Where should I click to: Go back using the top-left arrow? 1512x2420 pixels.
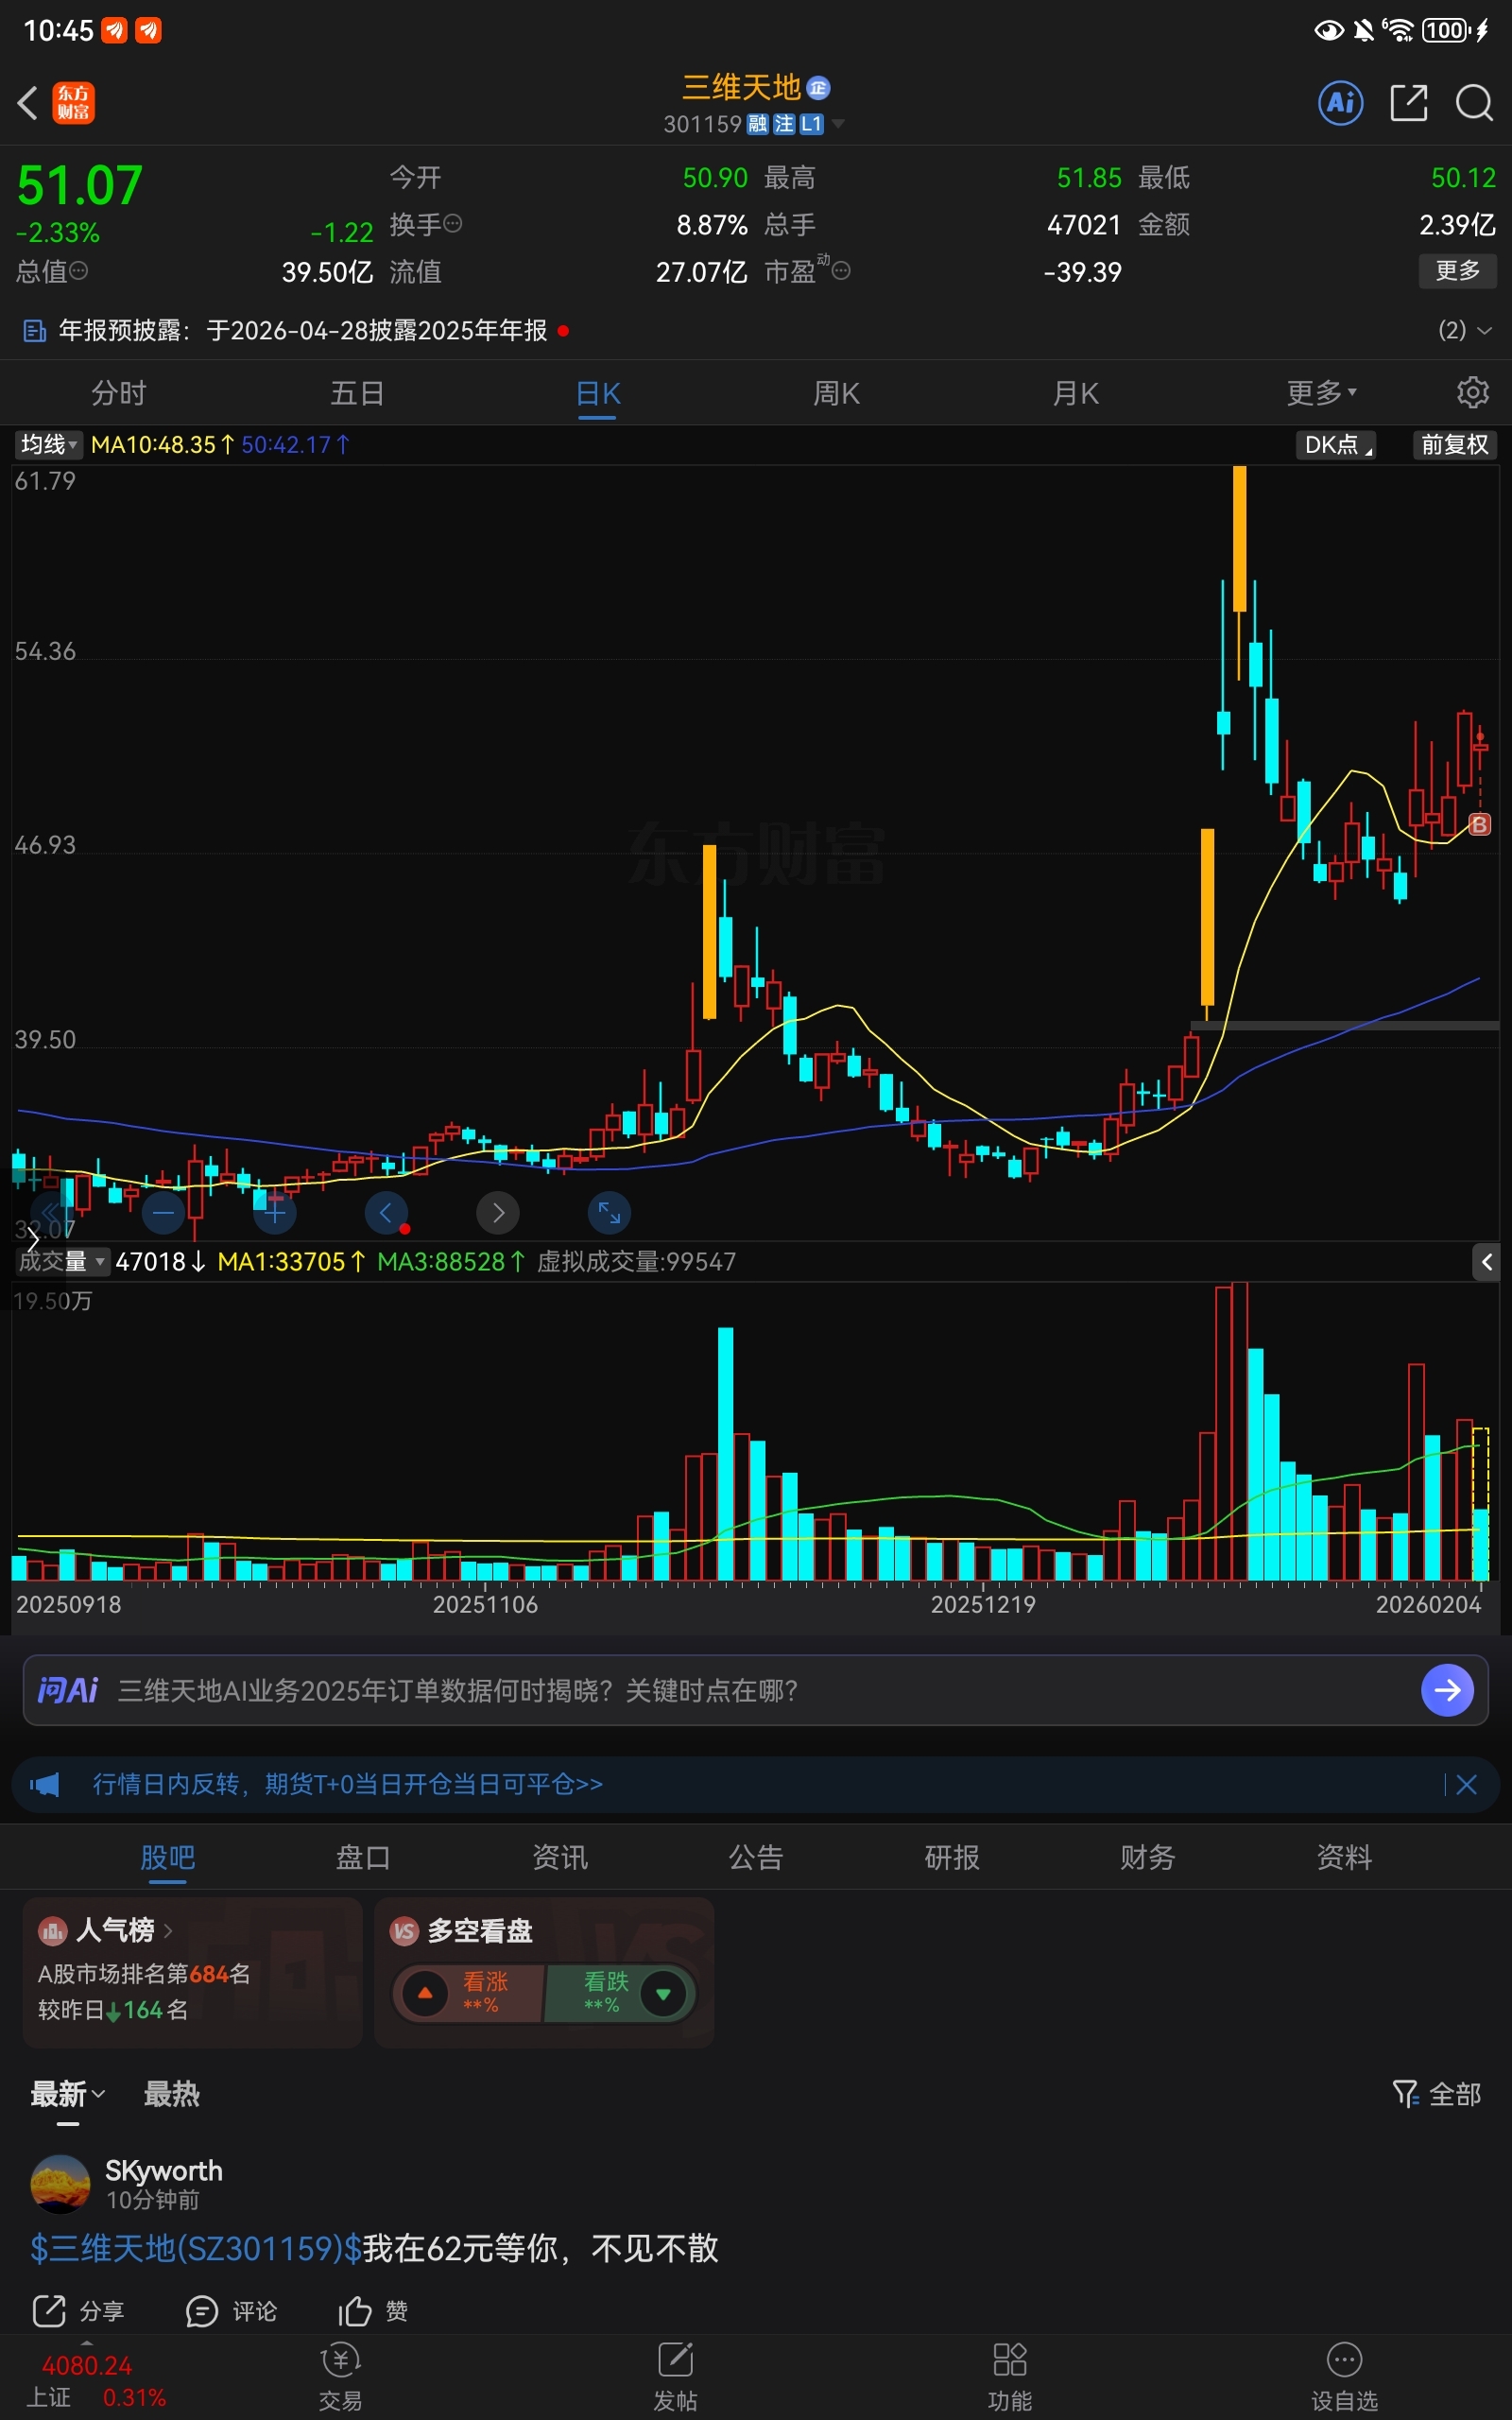point(28,102)
